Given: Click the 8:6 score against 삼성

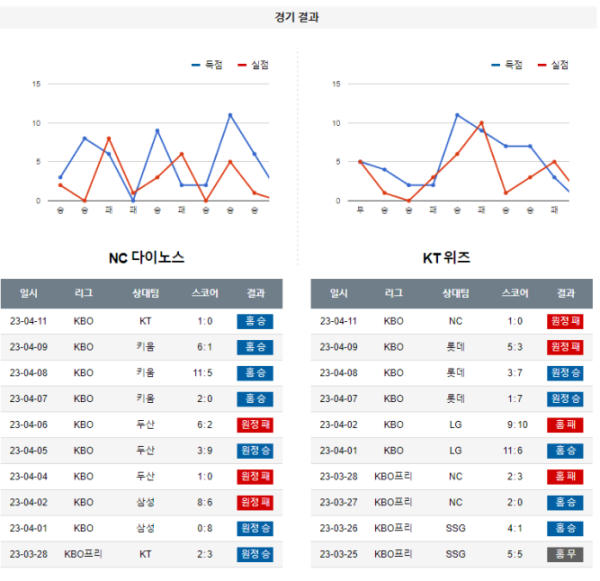Looking at the screenshot, I should pyautogui.click(x=205, y=502).
